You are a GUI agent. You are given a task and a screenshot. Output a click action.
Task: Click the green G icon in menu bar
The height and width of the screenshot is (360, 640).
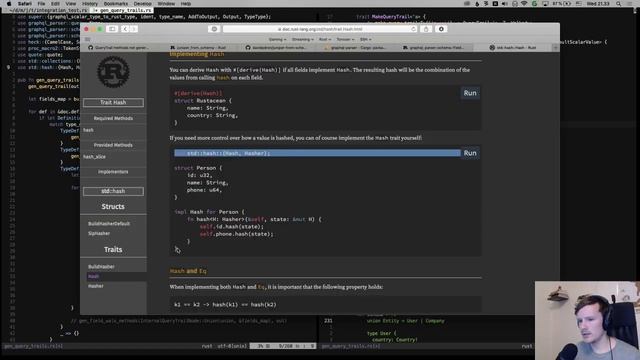[x=534, y=4]
